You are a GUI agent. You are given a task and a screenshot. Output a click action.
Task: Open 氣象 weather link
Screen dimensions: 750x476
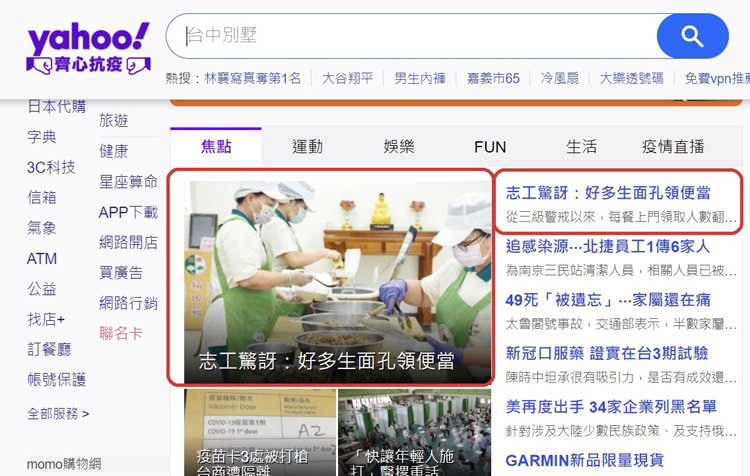42,228
